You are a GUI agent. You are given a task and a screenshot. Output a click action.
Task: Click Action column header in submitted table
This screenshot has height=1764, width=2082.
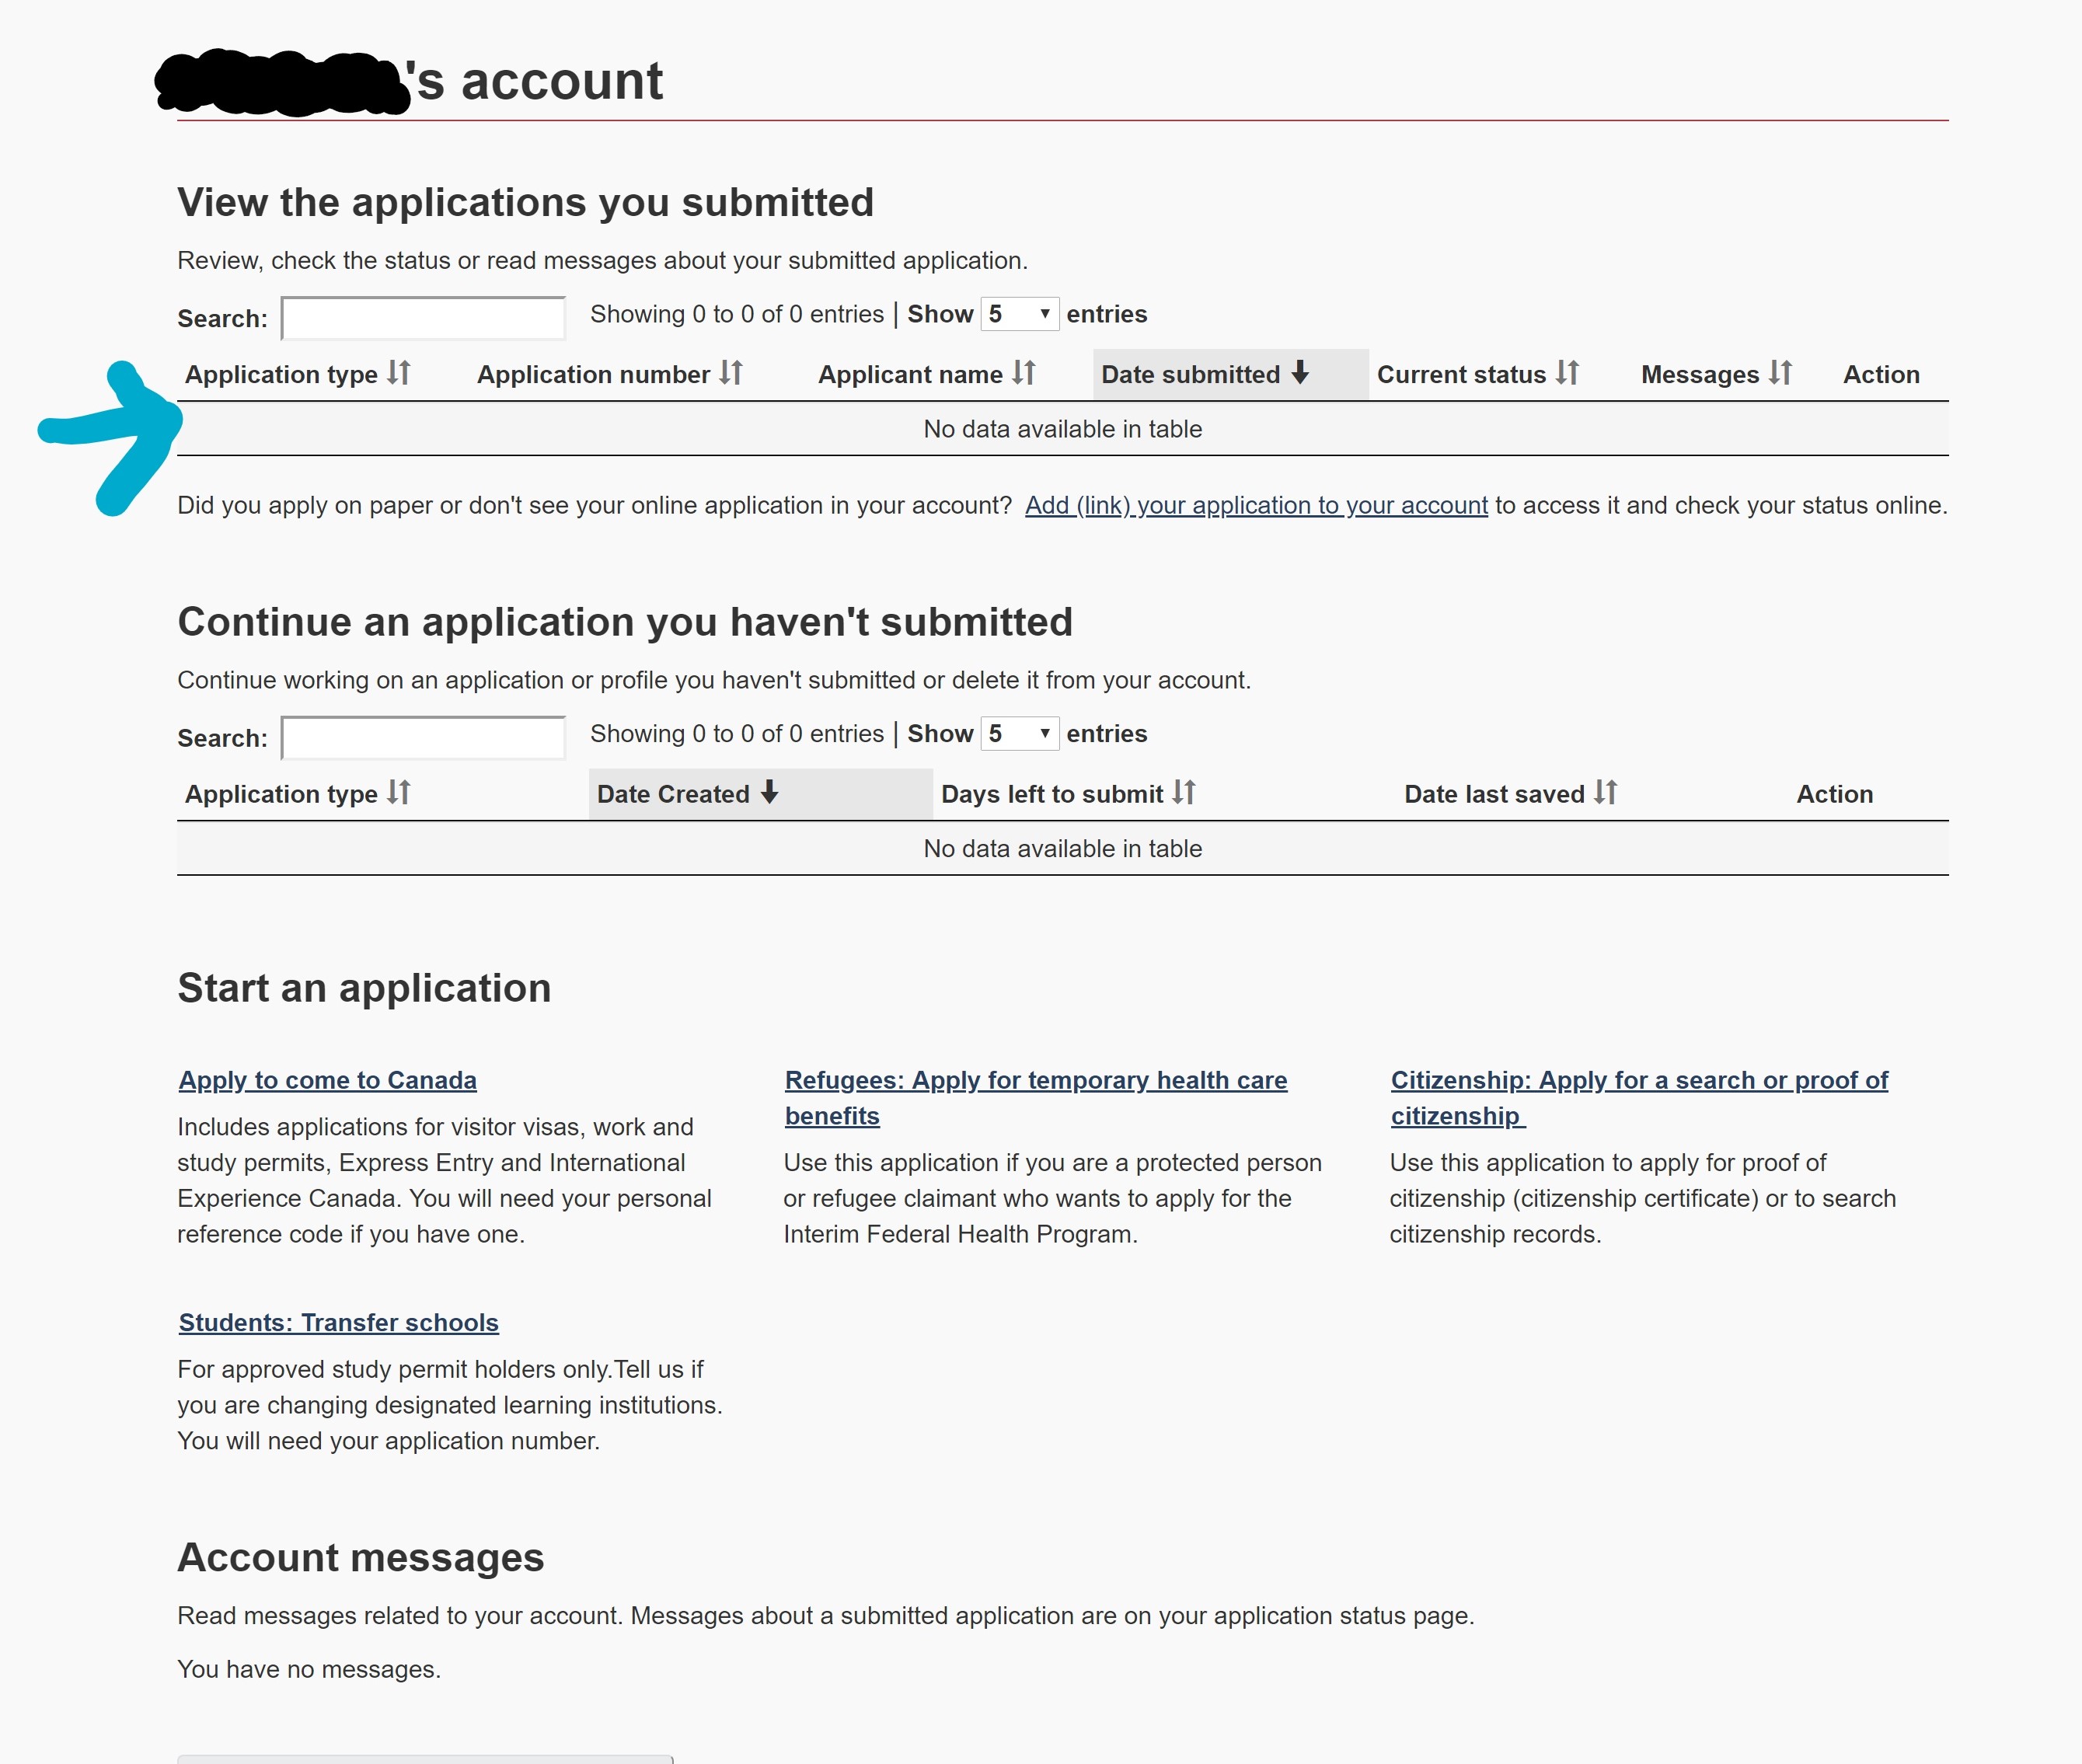[1880, 375]
